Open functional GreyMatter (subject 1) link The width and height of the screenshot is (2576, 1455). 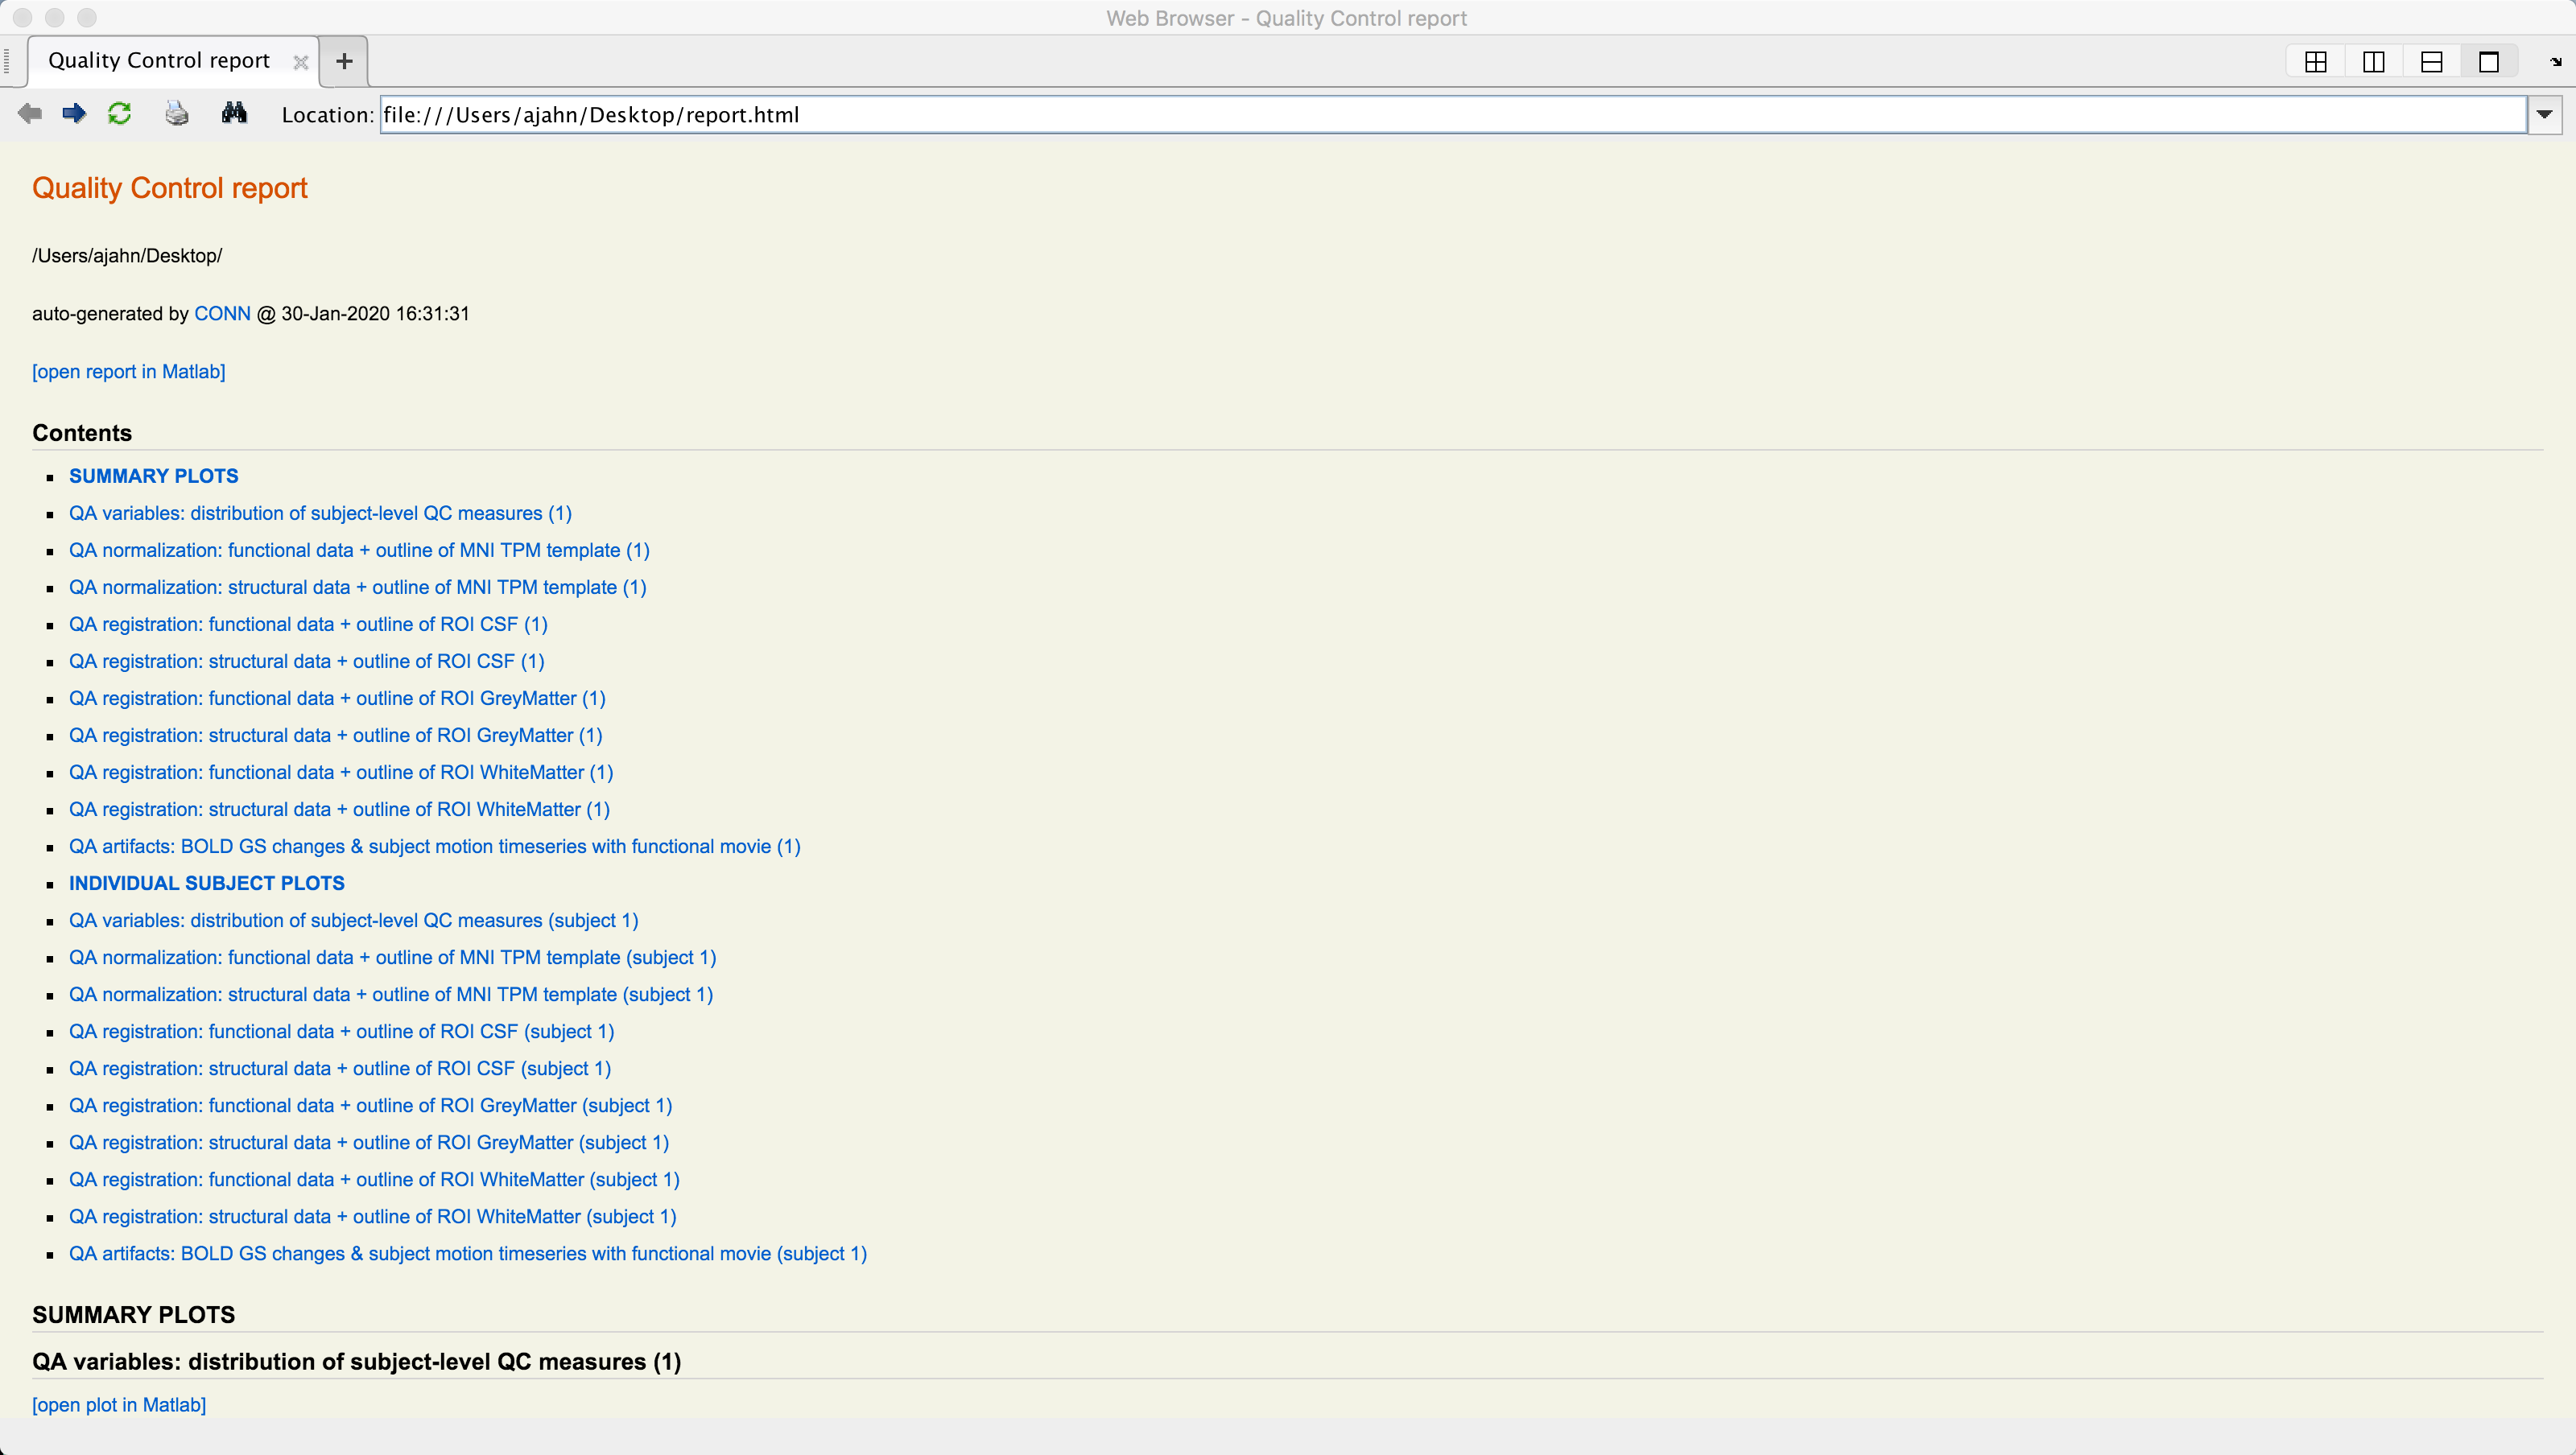pos(371,1105)
